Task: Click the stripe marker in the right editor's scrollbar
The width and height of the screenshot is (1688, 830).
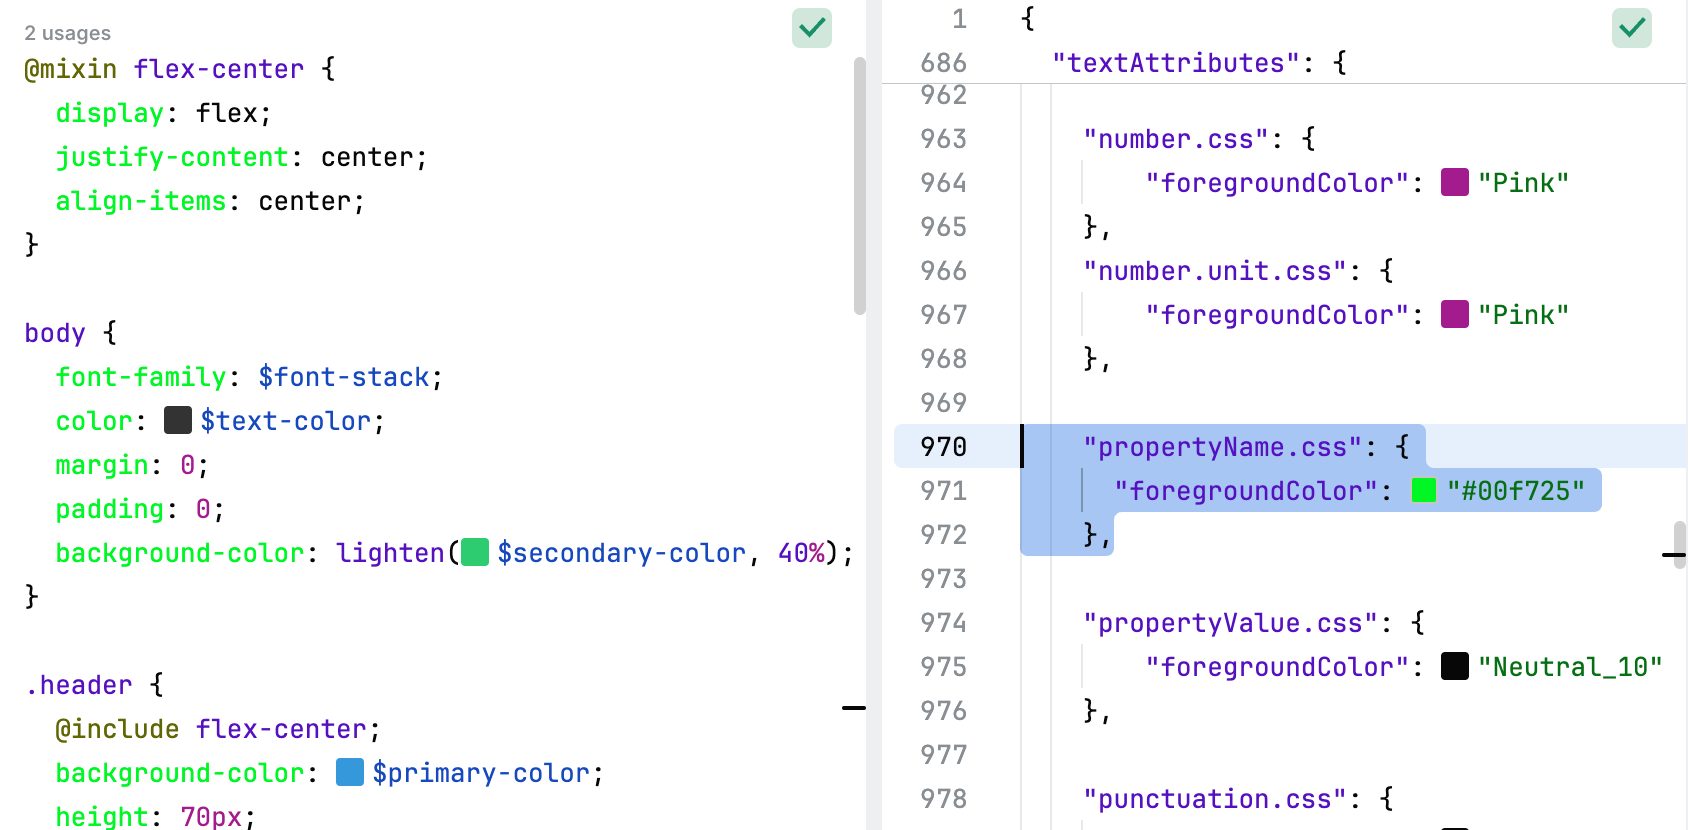Action: tap(1674, 554)
